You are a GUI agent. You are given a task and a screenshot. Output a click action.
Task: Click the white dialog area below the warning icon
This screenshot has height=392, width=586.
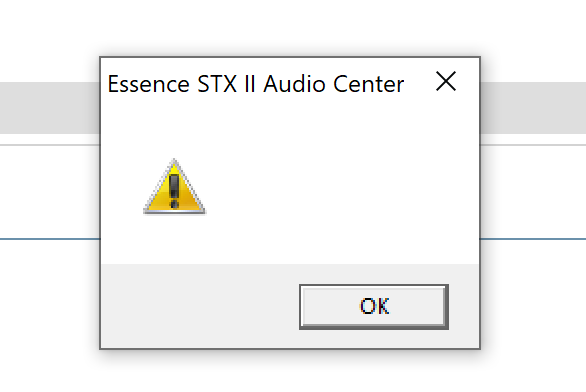[175, 240]
